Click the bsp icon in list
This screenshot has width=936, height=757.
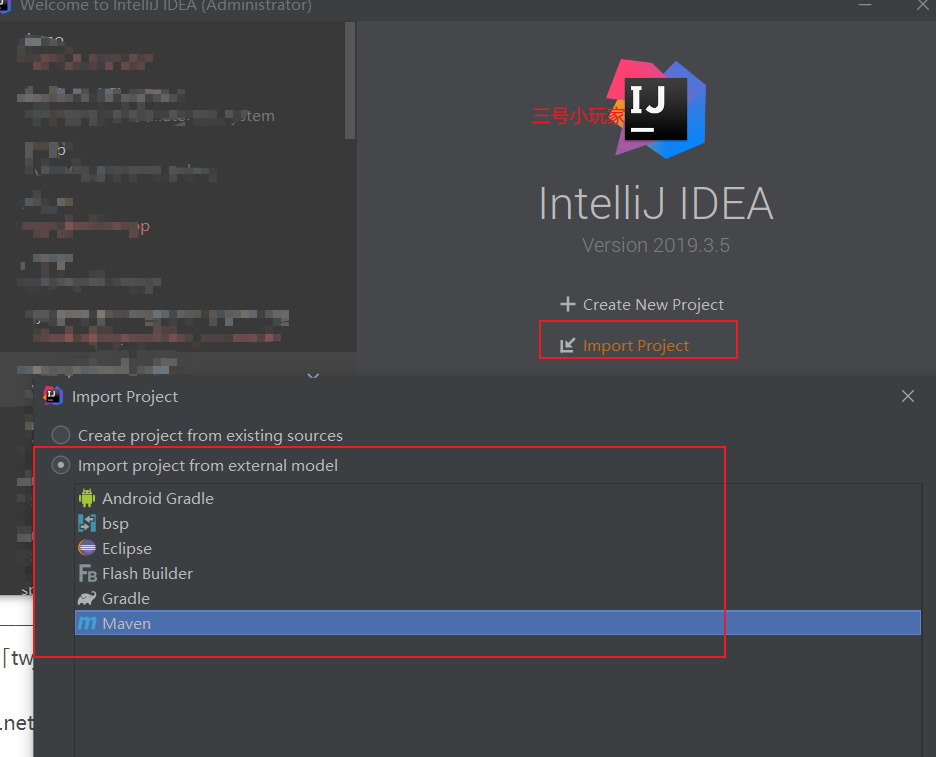(87, 523)
